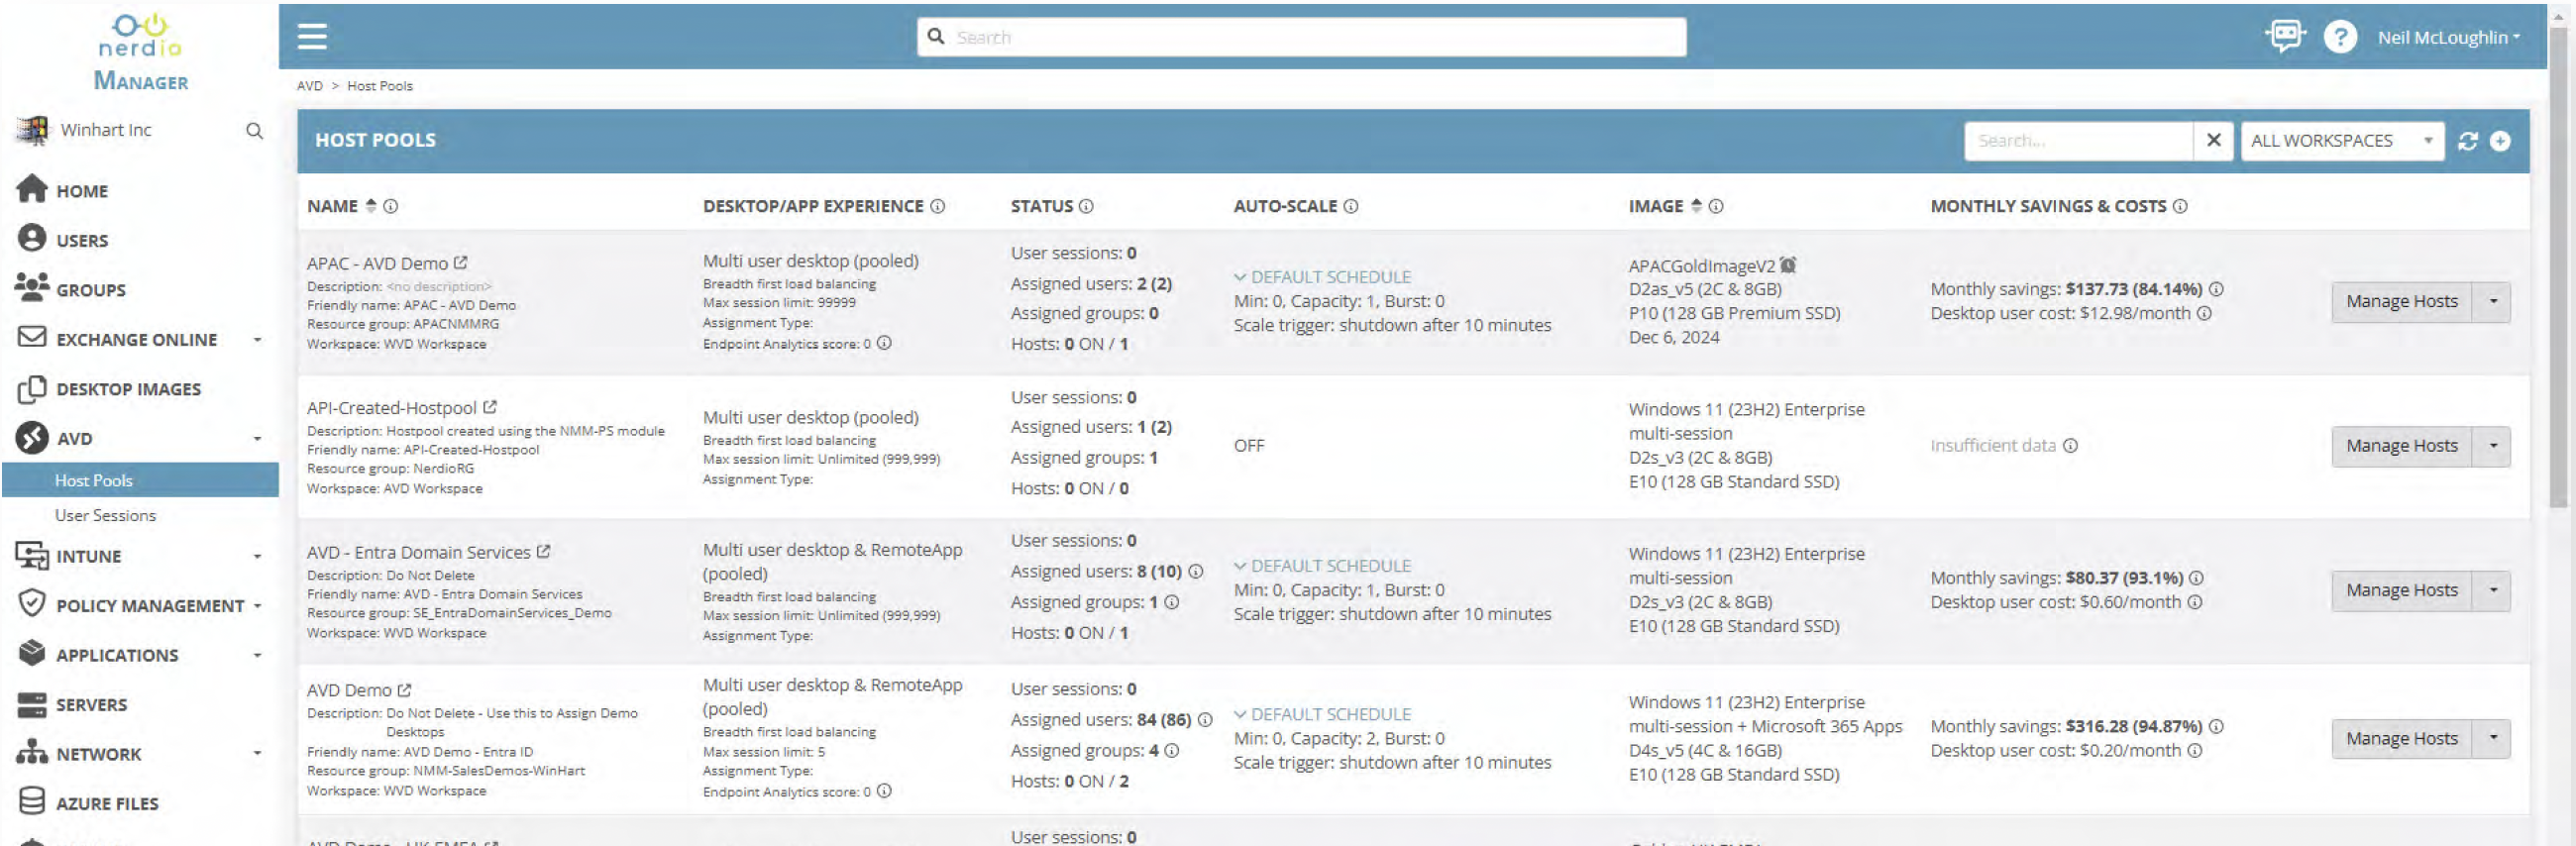Focus the global Search box

[1301, 37]
